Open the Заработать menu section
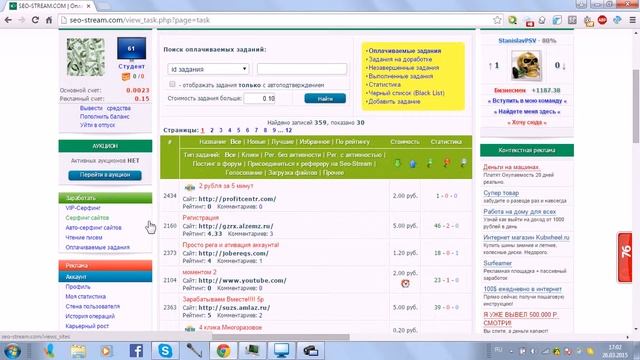The image size is (640, 360). [105, 198]
